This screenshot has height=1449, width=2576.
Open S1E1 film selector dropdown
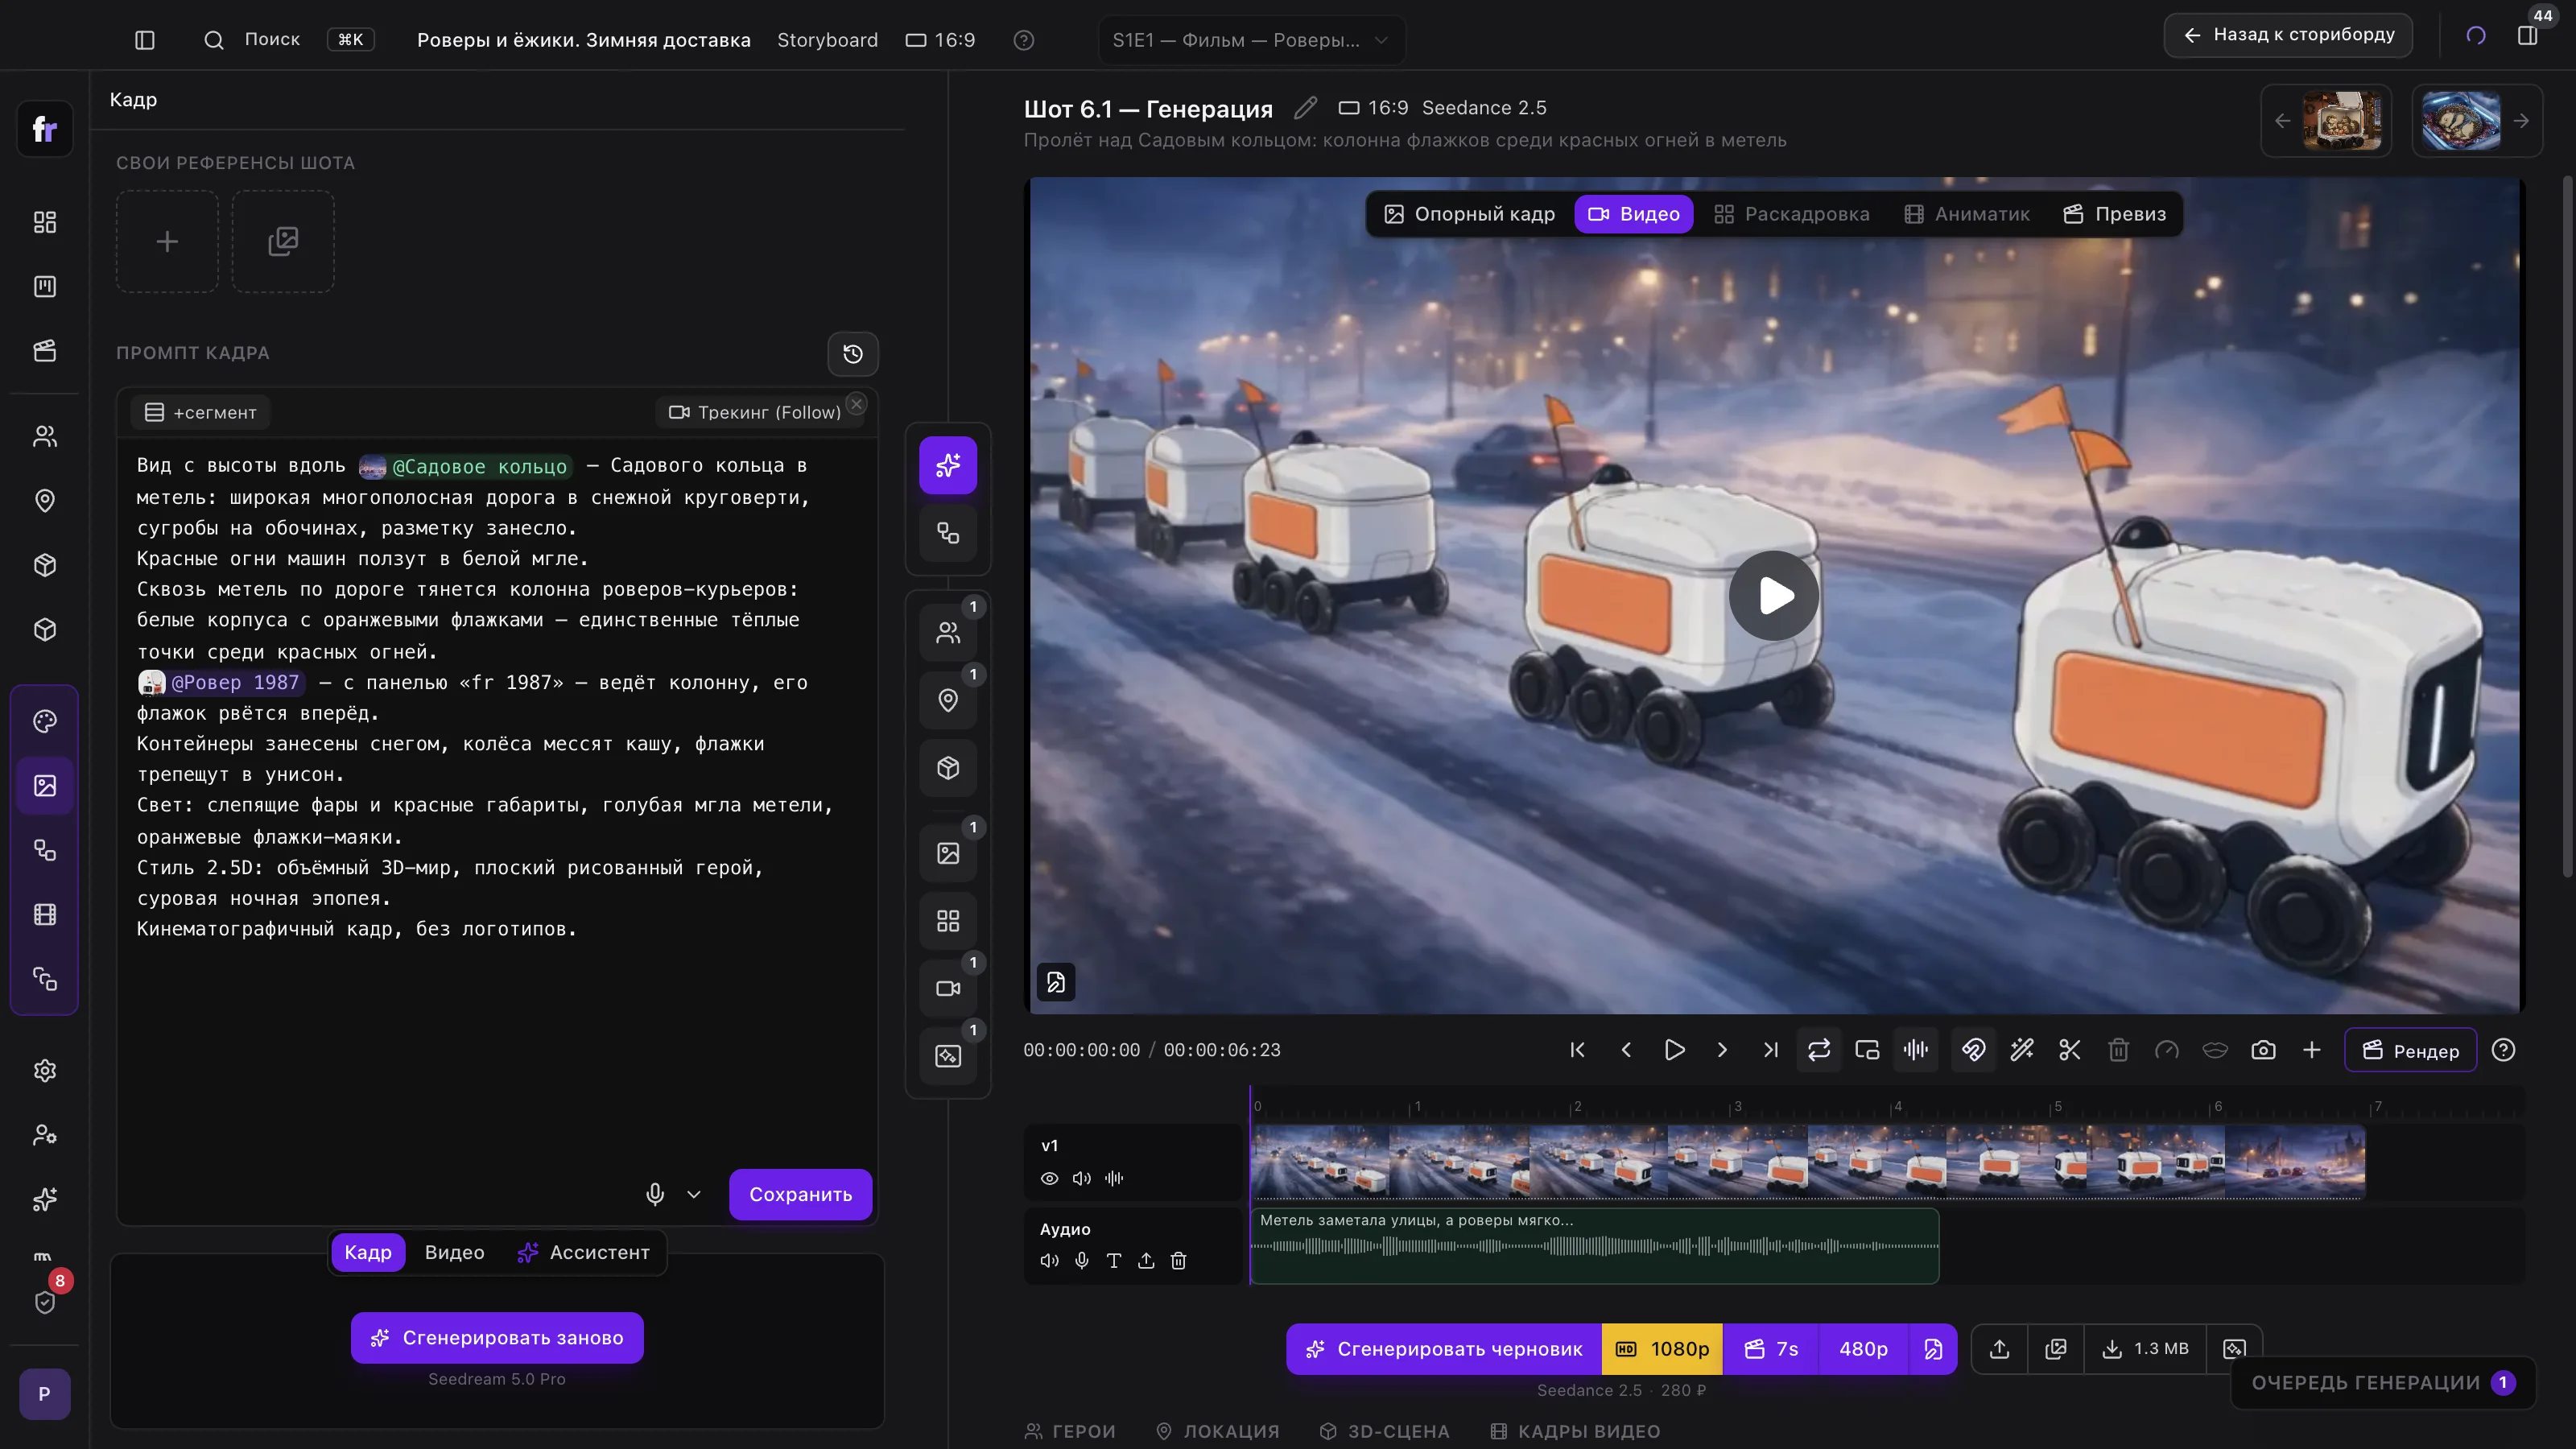(1251, 40)
